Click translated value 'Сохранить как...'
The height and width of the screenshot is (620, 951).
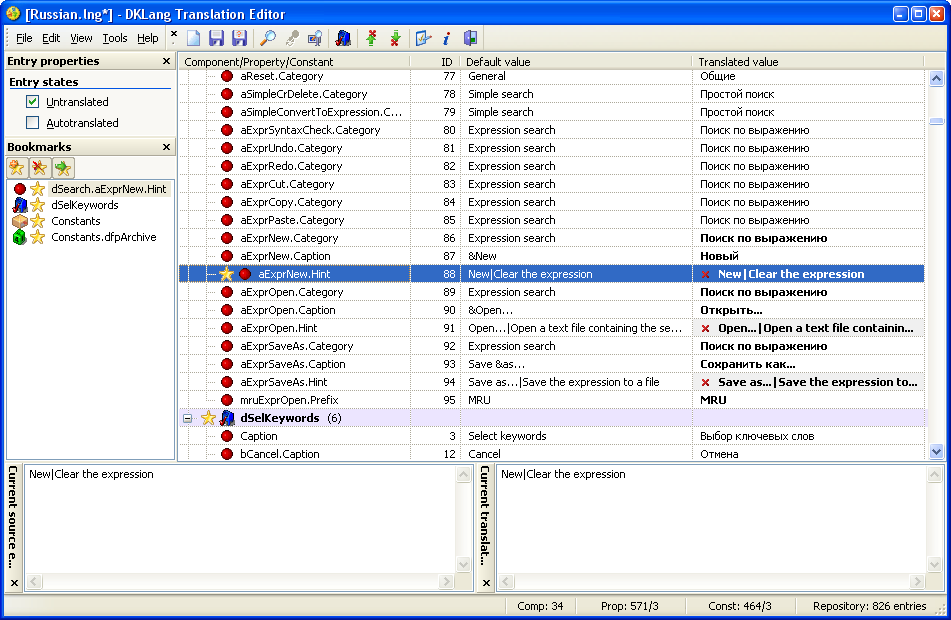coord(747,365)
